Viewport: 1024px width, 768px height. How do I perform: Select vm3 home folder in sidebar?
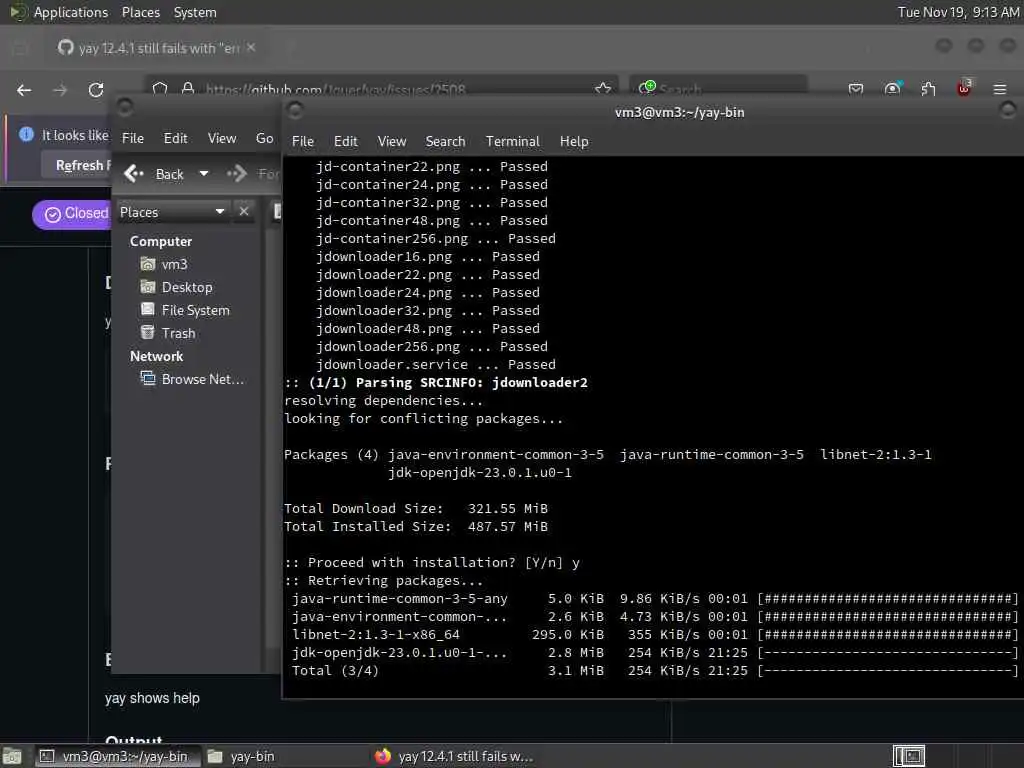click(x=165, y=264)
